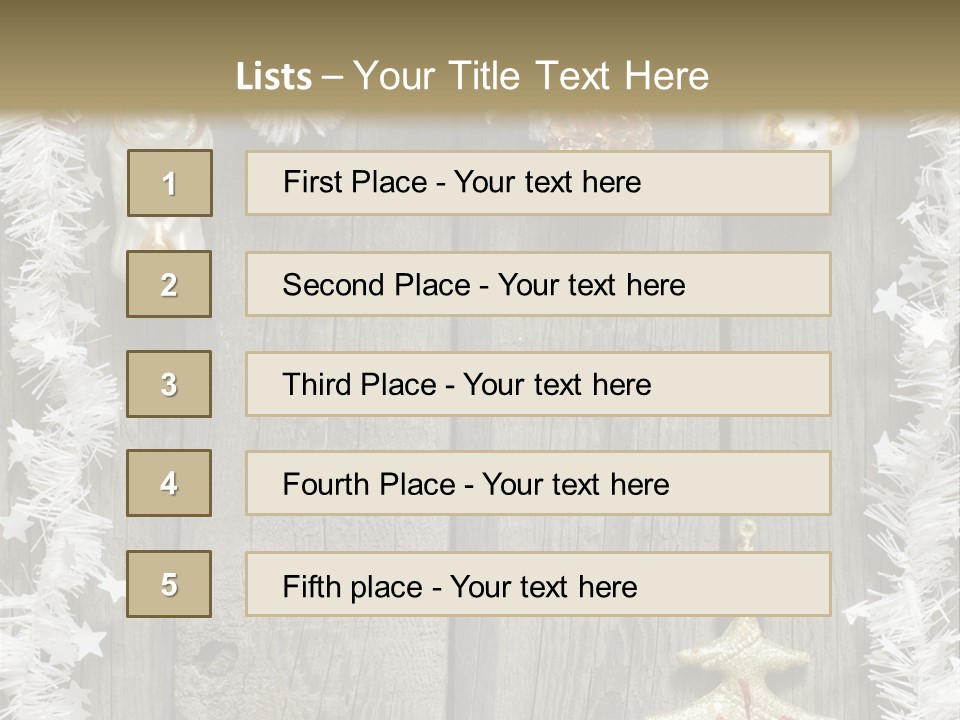
Task: Select the number 4 box
Action: click(169, 483)
